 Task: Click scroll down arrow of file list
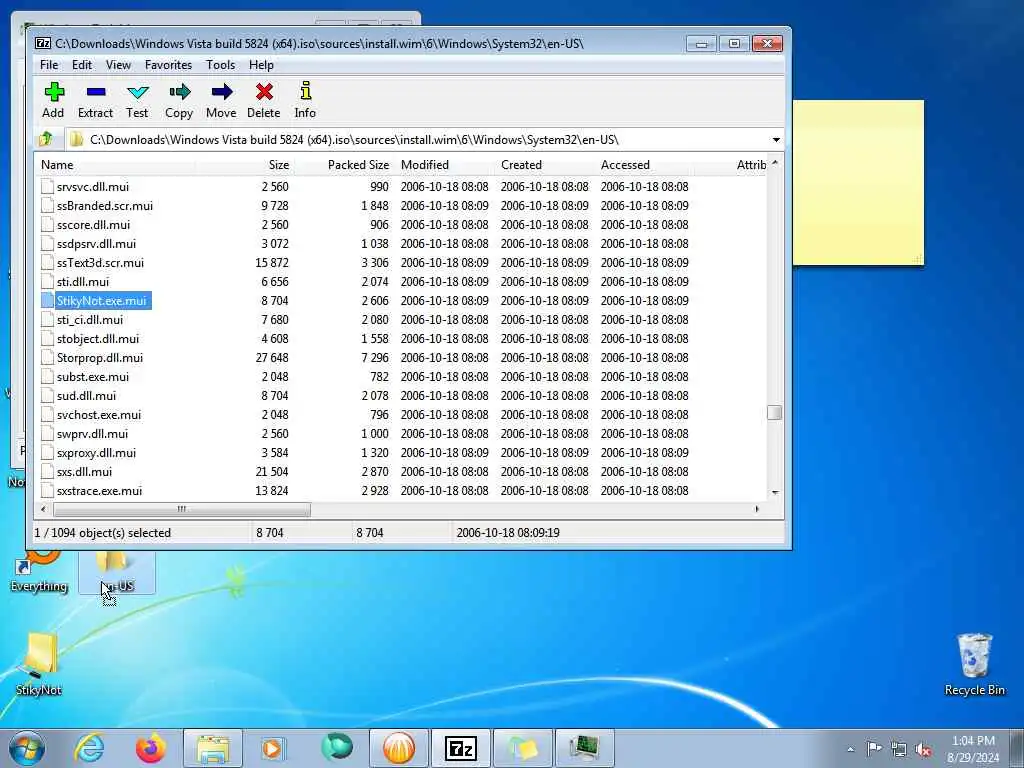click(x=775, y=493)
